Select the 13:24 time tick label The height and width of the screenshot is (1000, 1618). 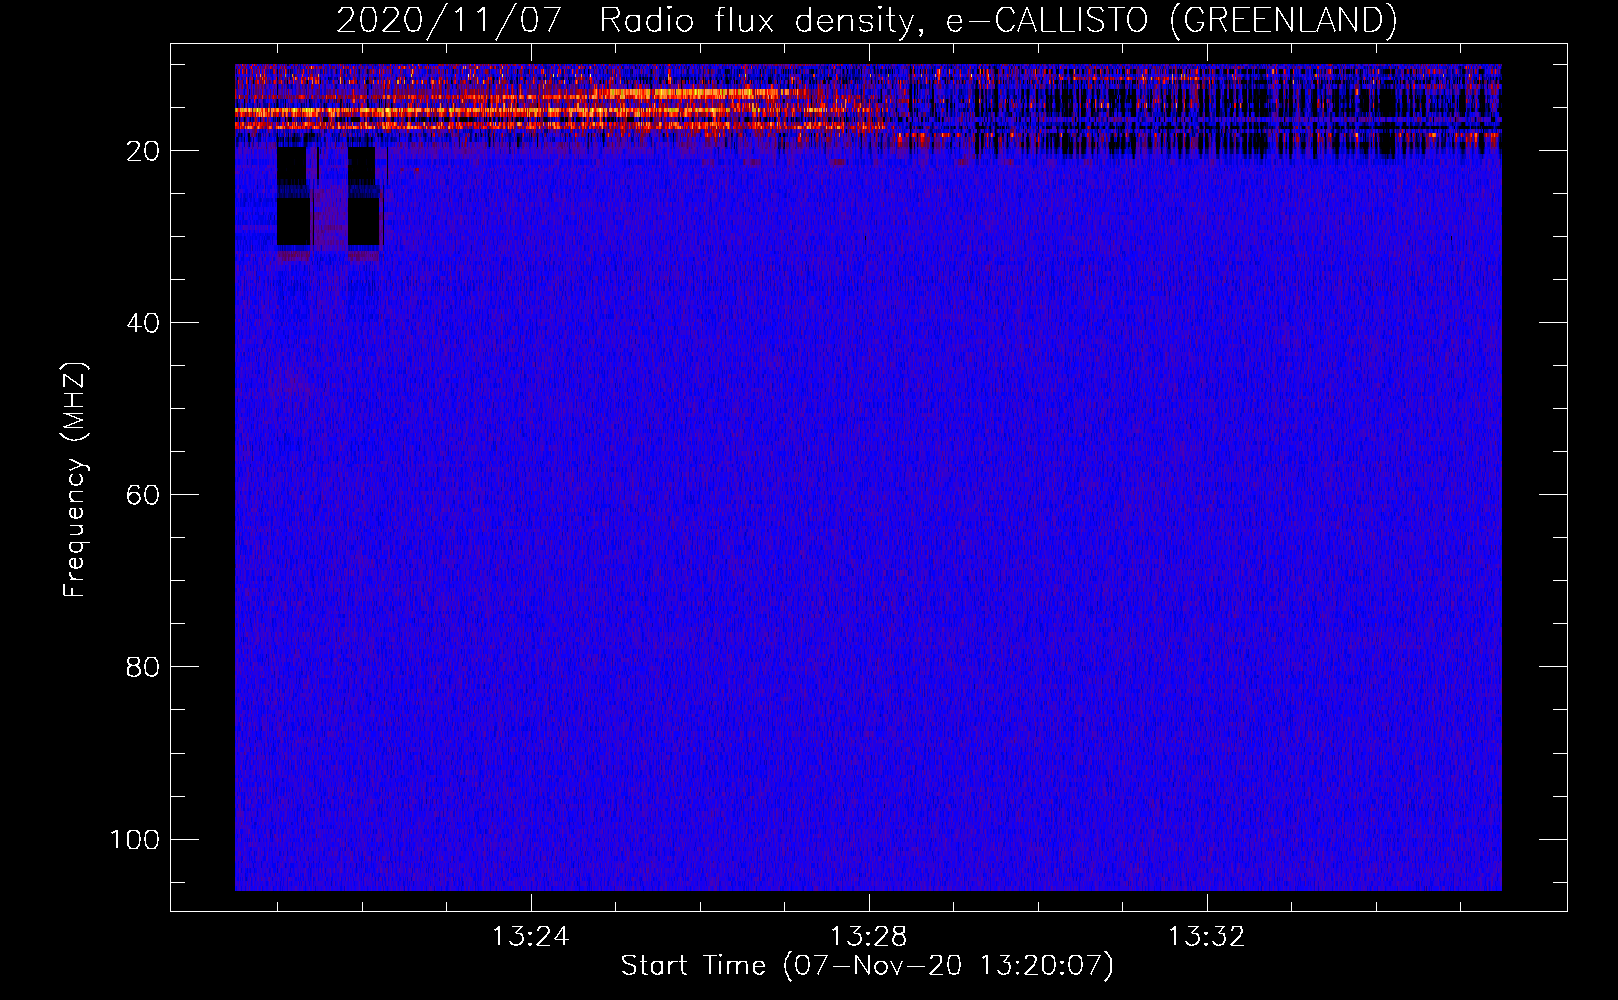(x=530, y=936)
